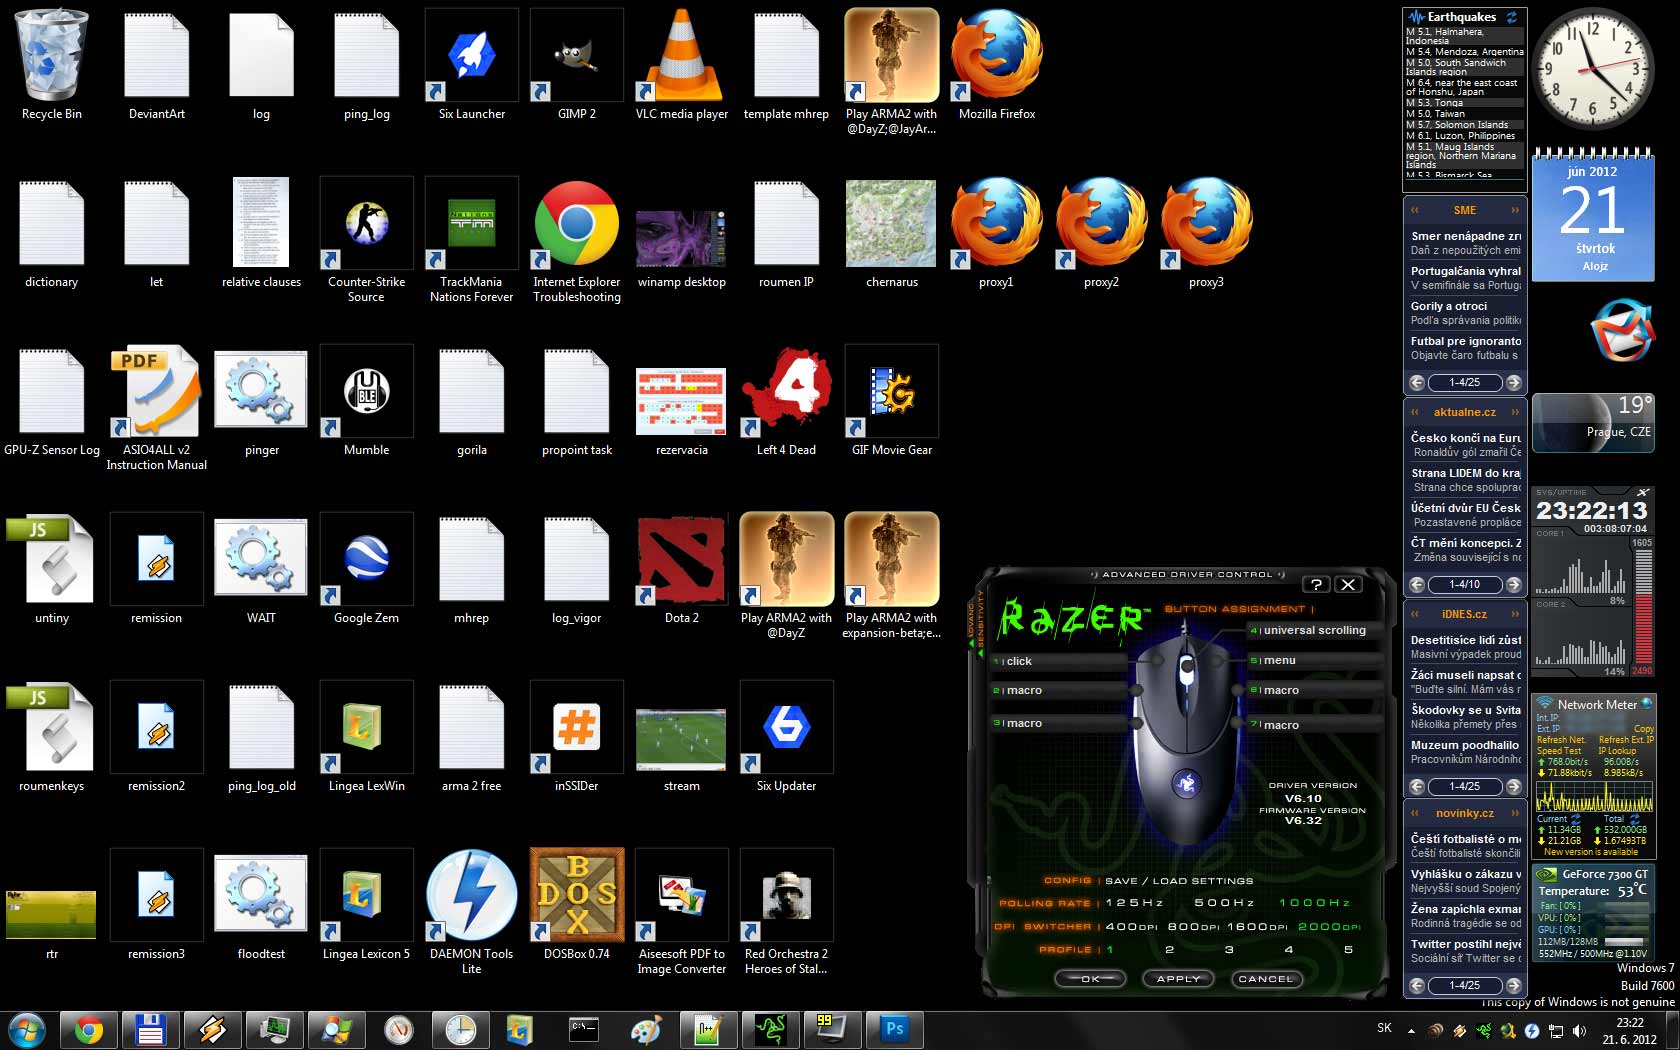Set DPI switcher to 1600DPI
The width and height of the screenshot is (1680, 1050).
pos(1258,926)
